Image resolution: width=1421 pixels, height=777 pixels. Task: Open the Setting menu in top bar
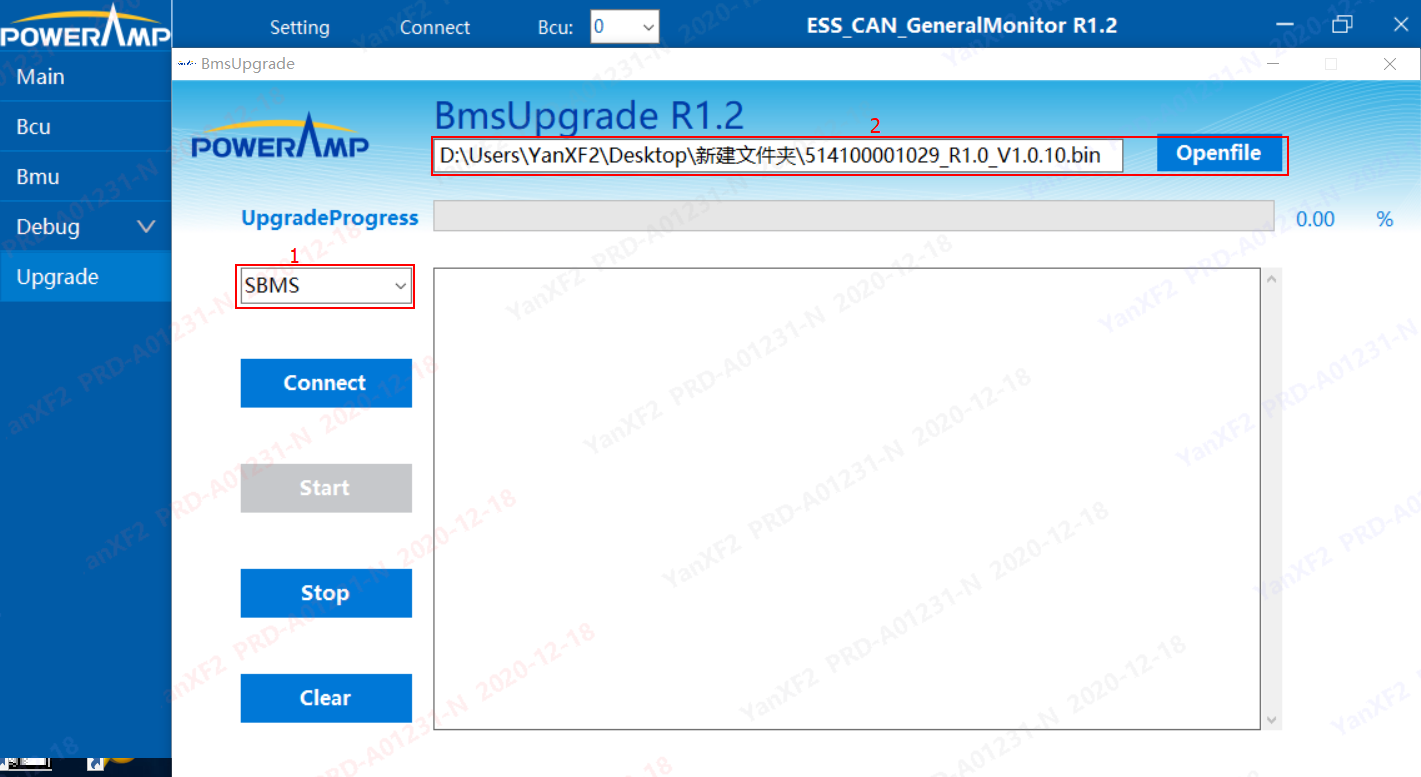(299, 27)
